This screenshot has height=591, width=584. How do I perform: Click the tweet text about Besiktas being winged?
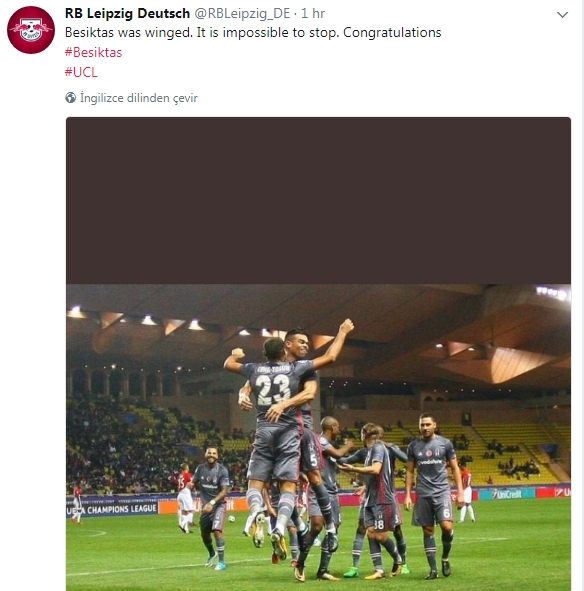coord(253,33)
